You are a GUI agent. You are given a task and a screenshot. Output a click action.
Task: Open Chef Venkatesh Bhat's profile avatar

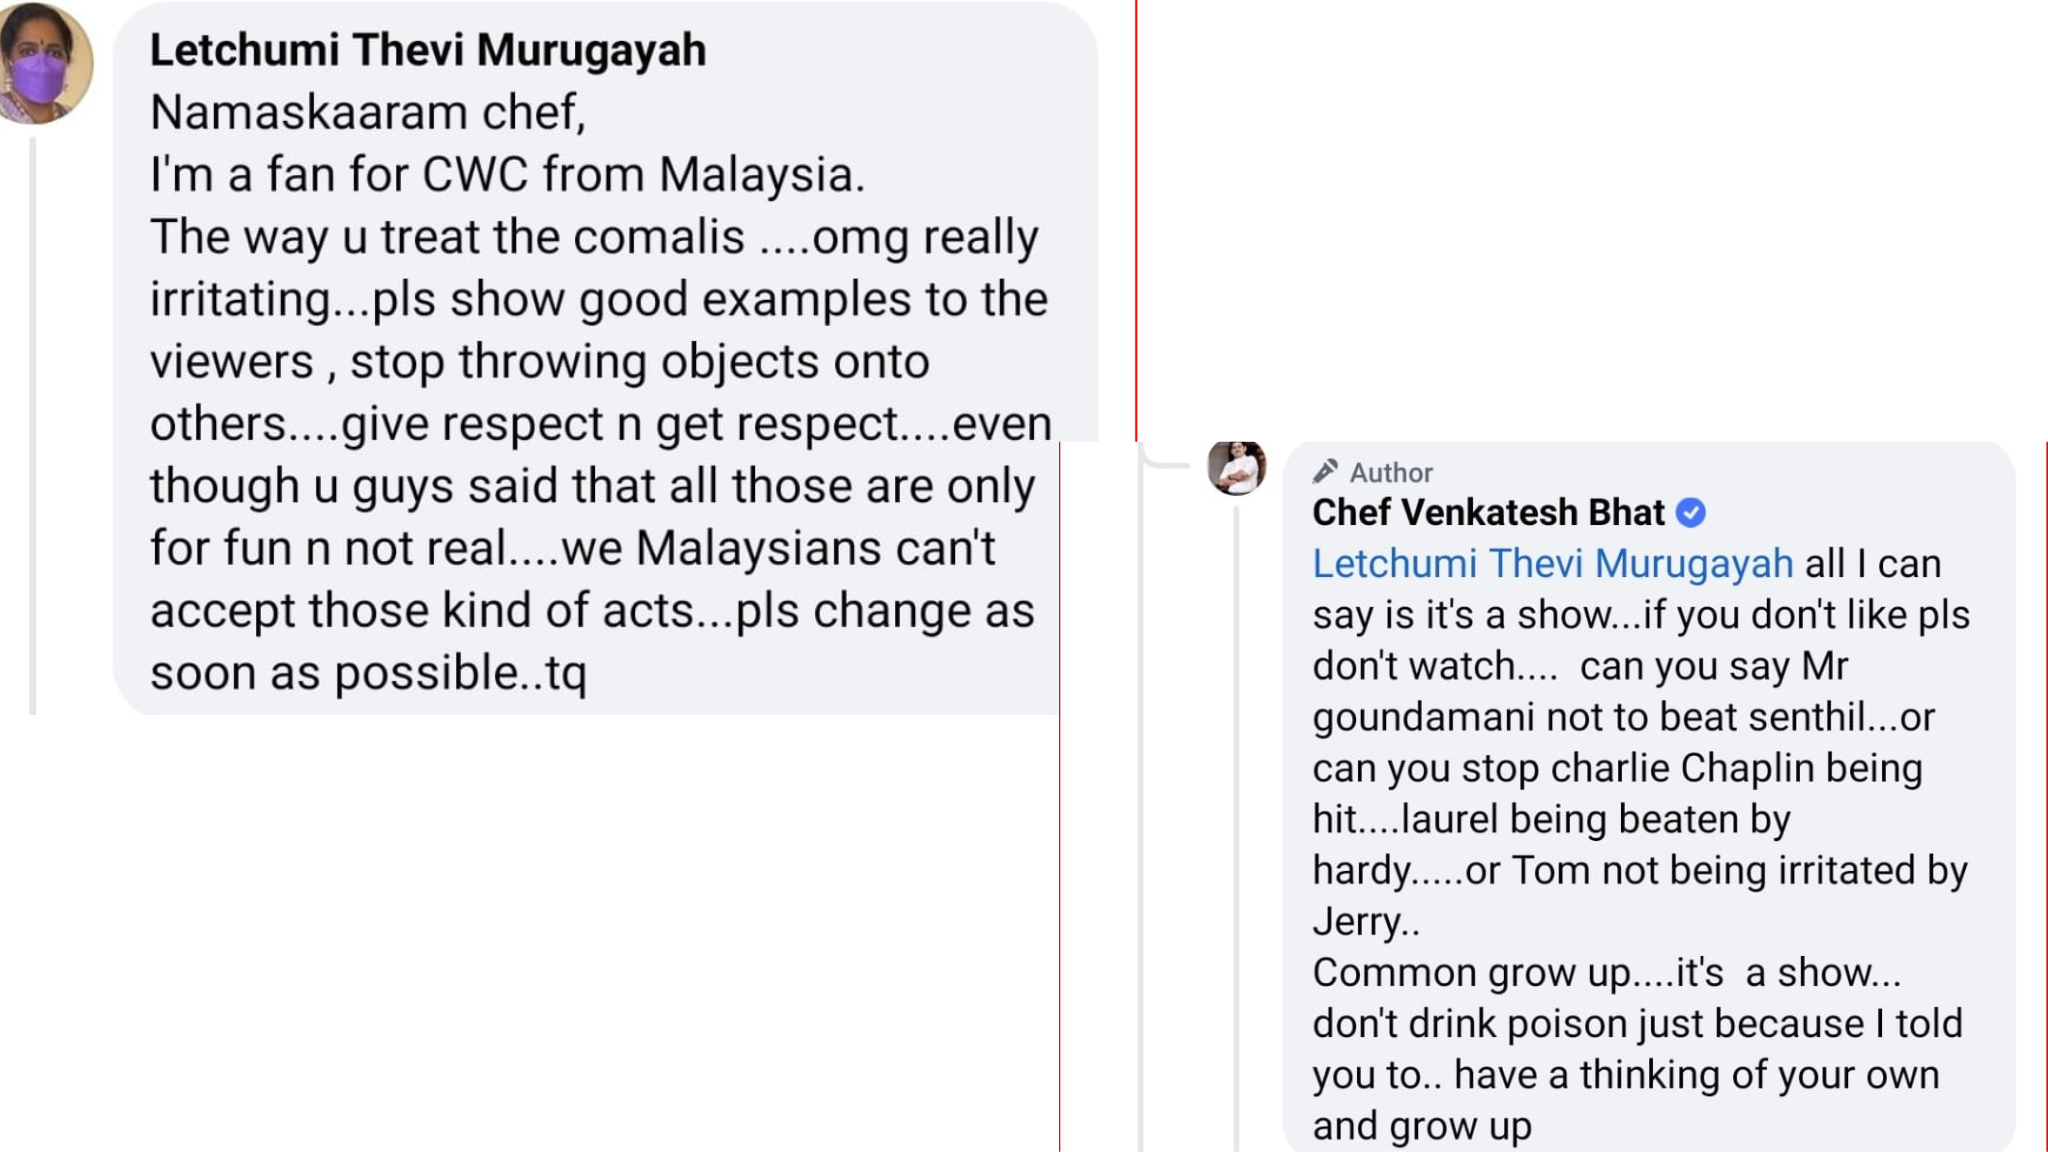[x=1236, y=467]
